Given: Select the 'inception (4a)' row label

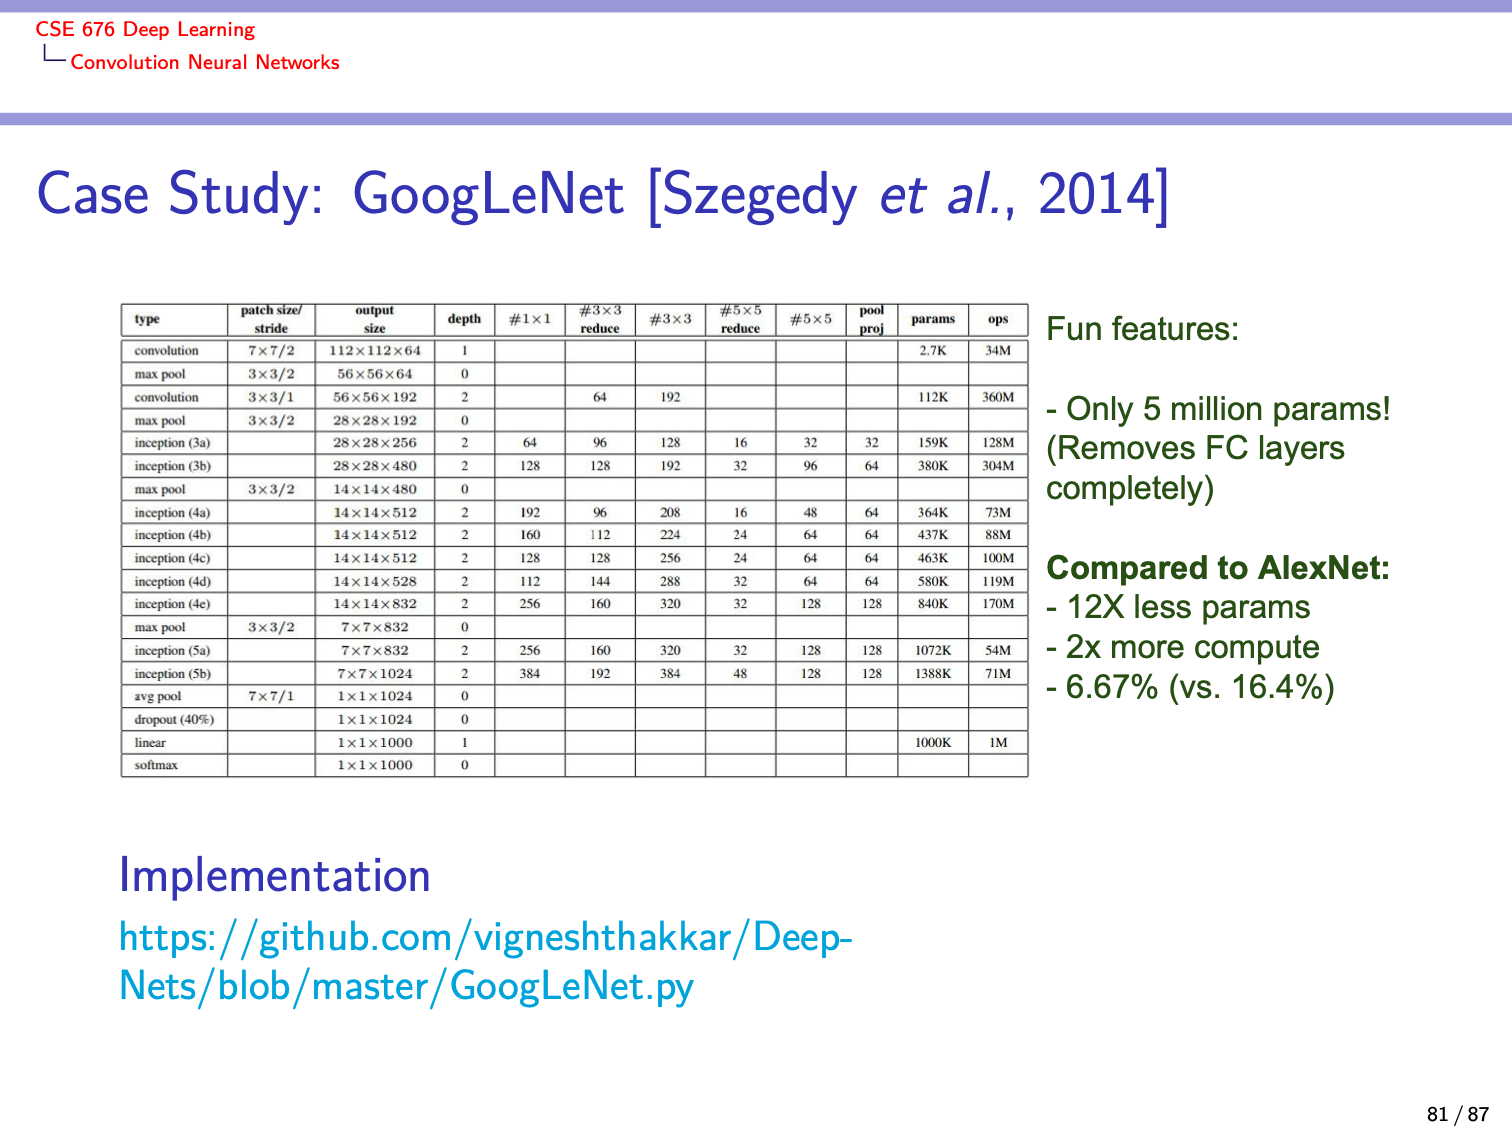Looking at the screenshot, I should 172,512.
